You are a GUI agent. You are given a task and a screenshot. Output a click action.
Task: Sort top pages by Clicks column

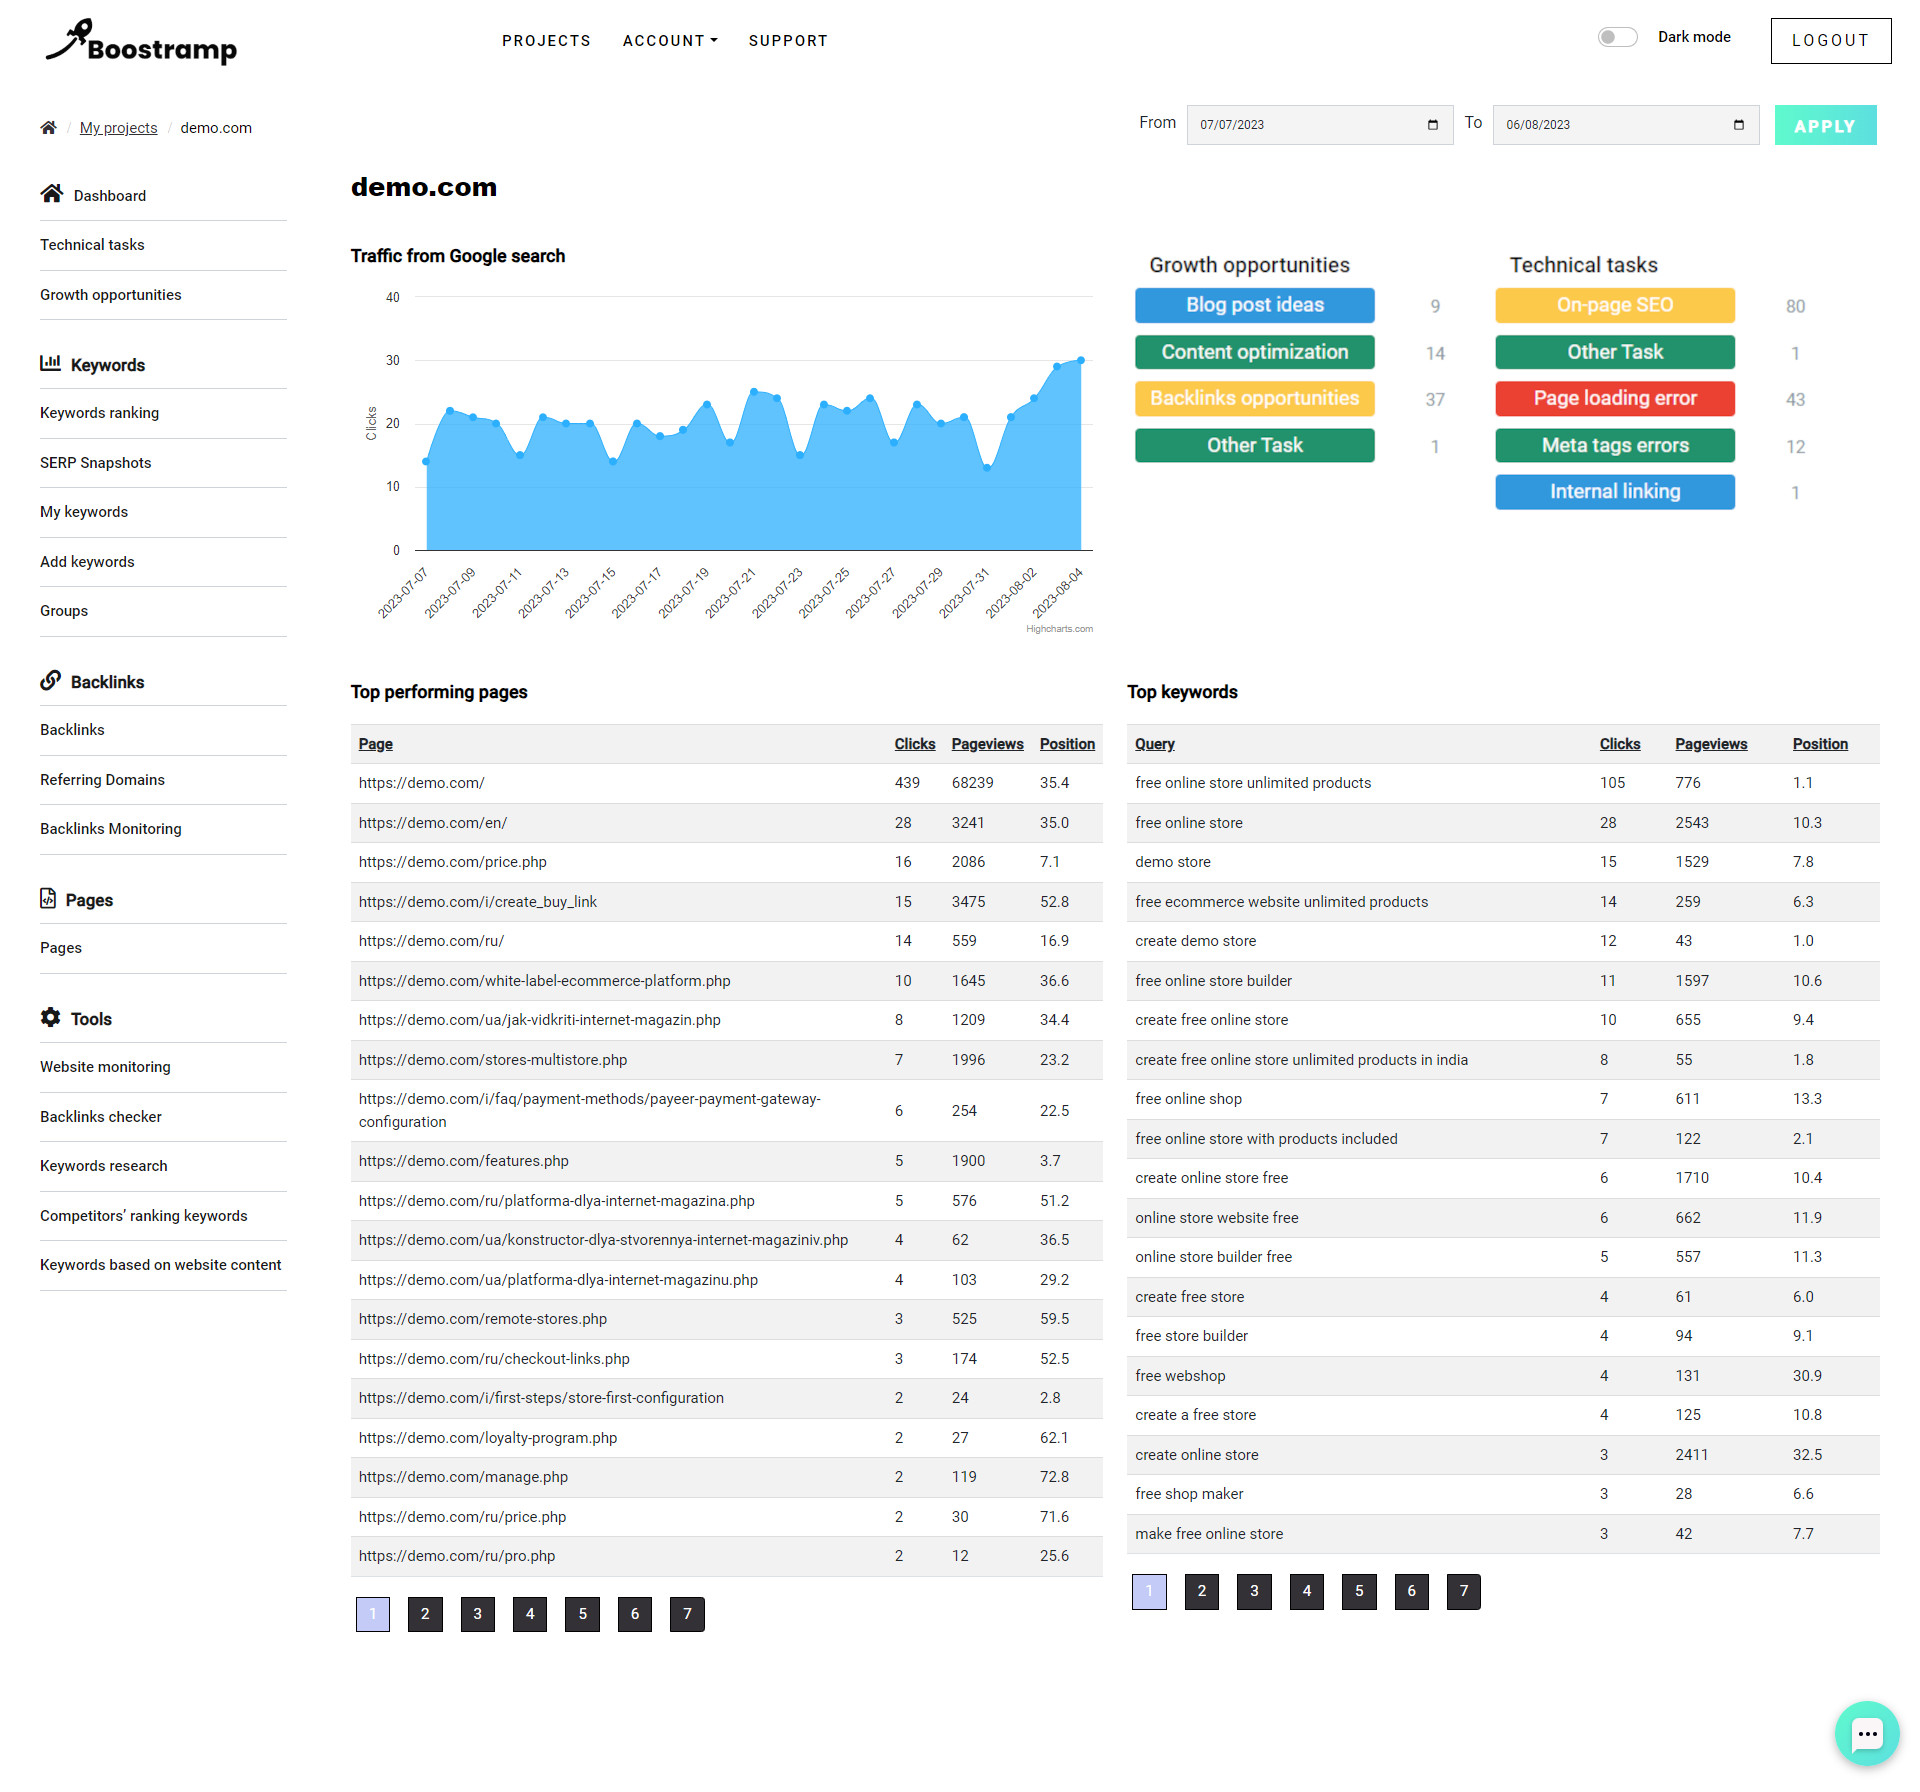click(x=914, y=744)
